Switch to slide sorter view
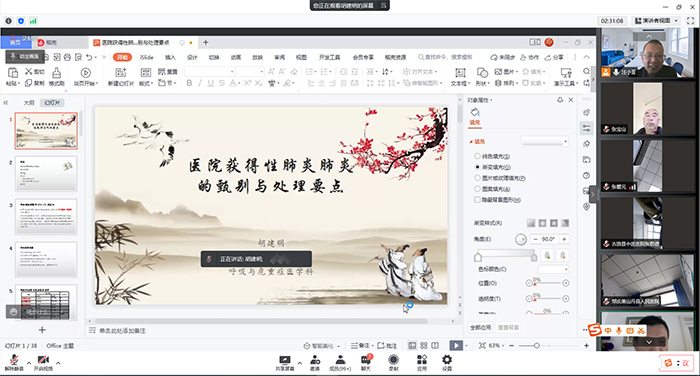 click(424, 346)
